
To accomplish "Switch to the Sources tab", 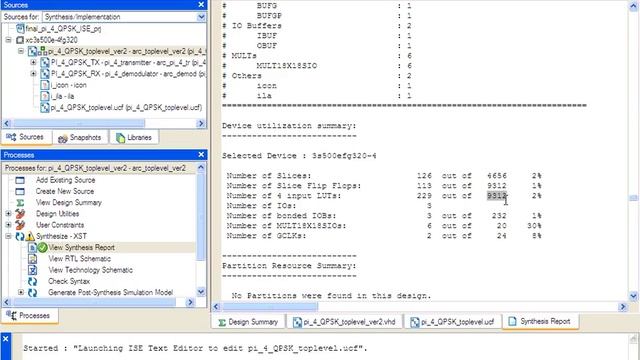I will click(x=27, y=137).
